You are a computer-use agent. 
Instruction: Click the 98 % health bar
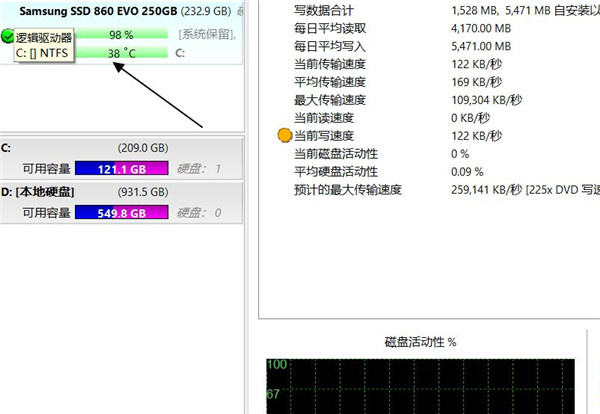(121, 34)
